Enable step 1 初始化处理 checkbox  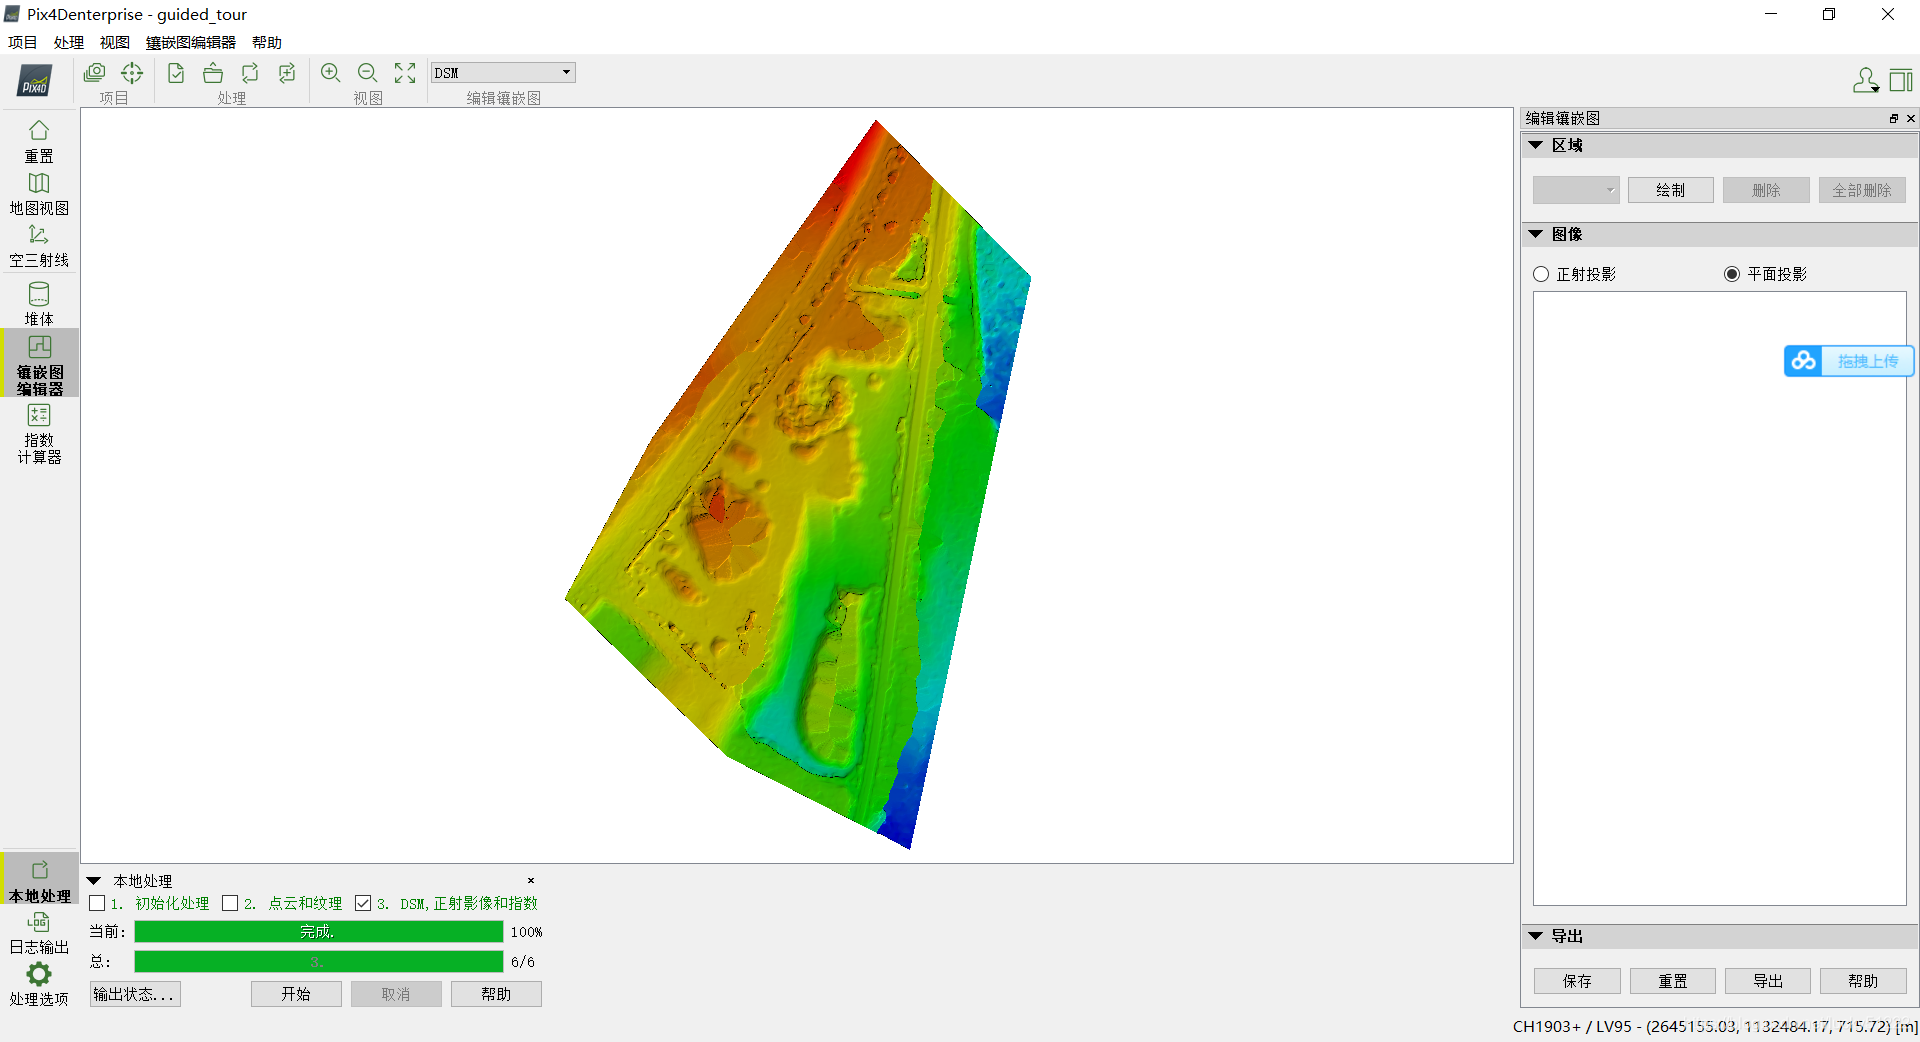click(97, 903)
